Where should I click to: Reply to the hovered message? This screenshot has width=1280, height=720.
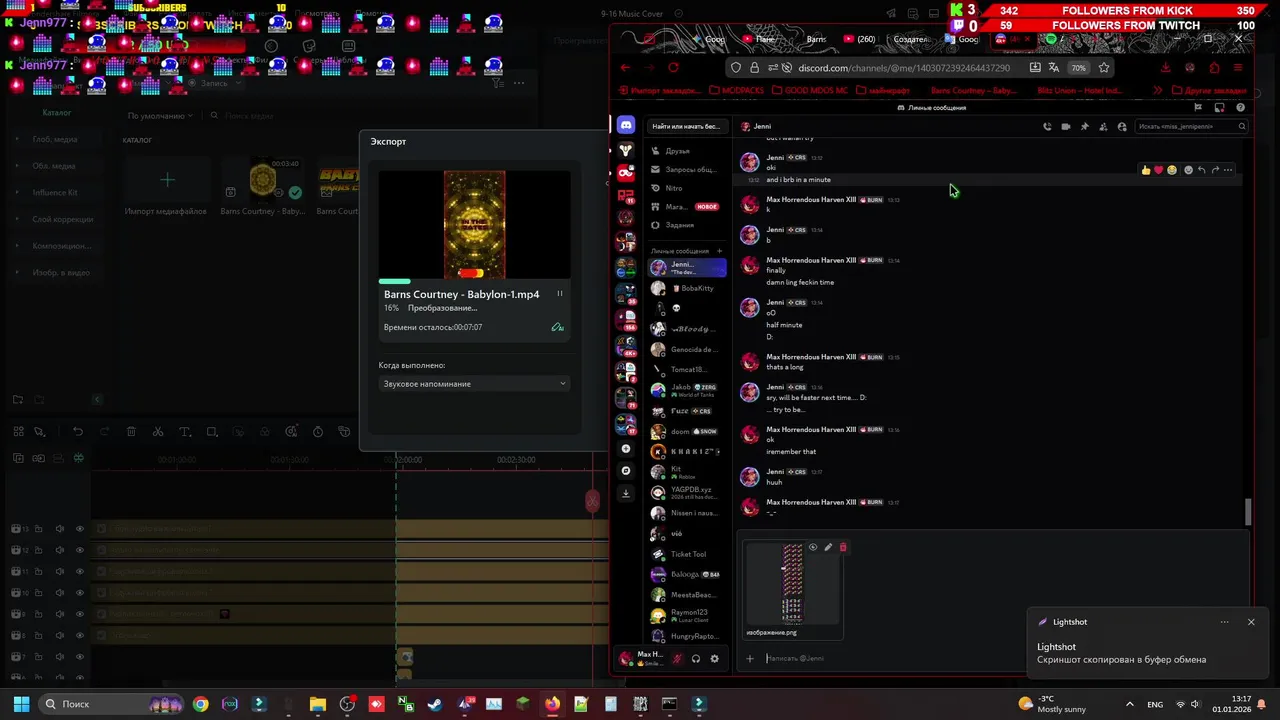(x=1201, y=170)
